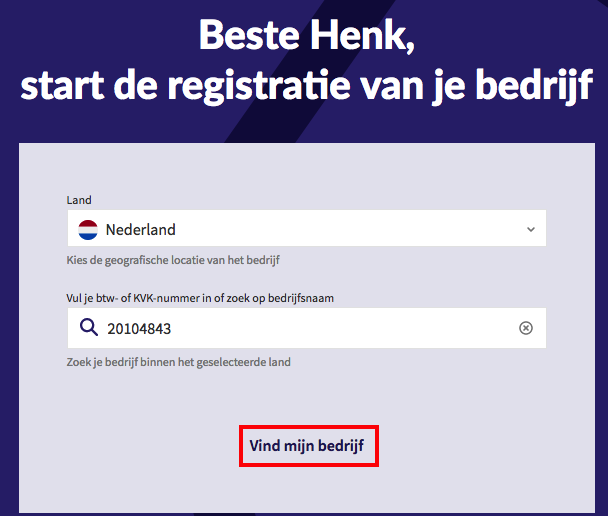Image resolution: width=608 pixels, height=516 pixels.
Task: Click the Land field label
Action: pyautogui.click(x=79, y=200)
